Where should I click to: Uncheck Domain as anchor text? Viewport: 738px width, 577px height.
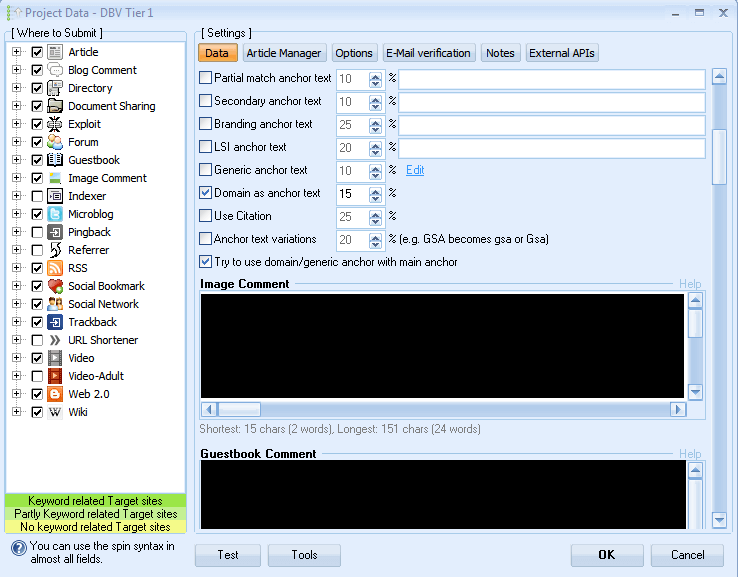click(206, 193)
